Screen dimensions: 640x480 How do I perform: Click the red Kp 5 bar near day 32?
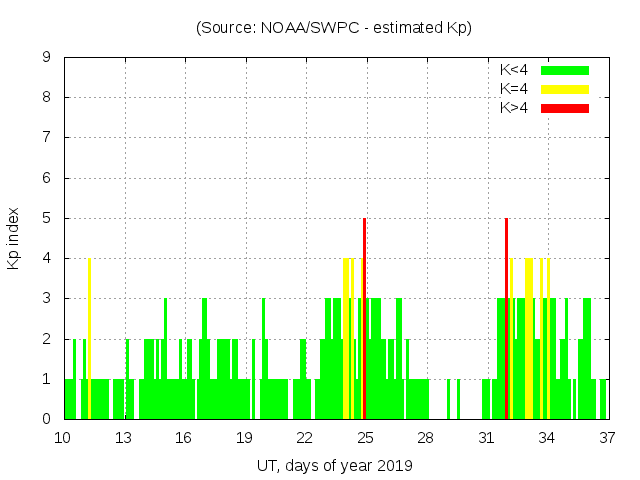tap(506, 320)
